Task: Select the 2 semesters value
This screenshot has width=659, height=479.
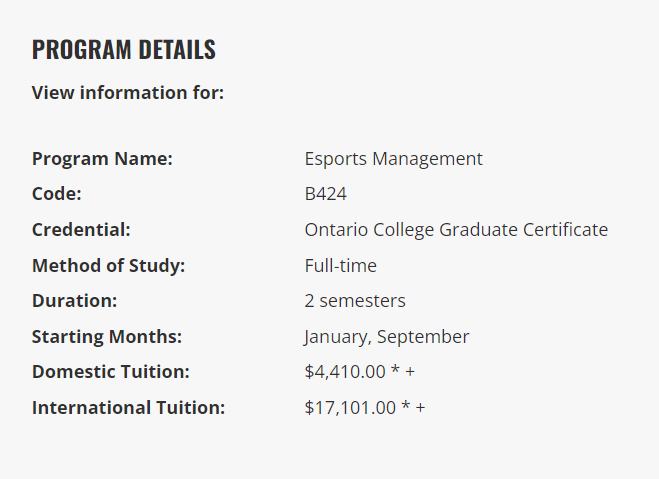Action: (355, 300)
